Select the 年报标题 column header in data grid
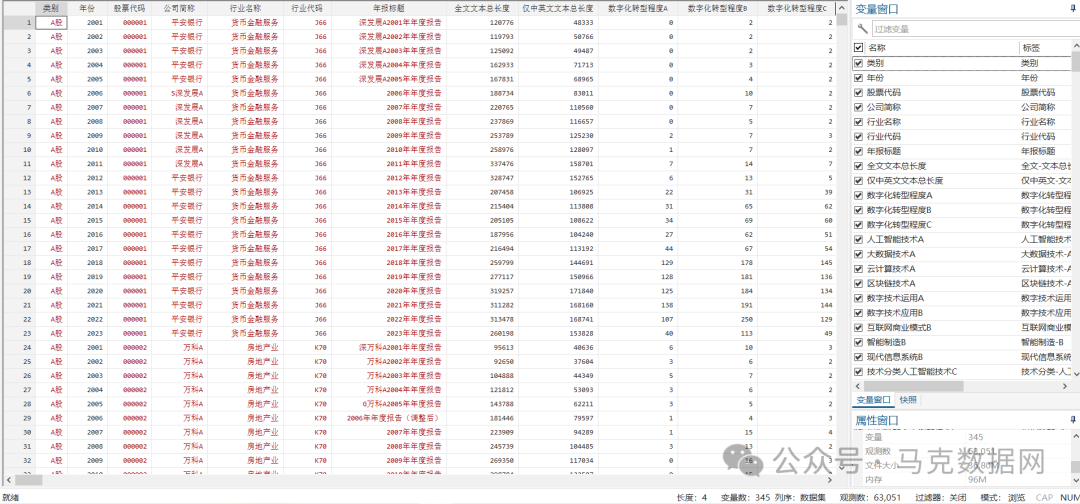 (388, 9)
